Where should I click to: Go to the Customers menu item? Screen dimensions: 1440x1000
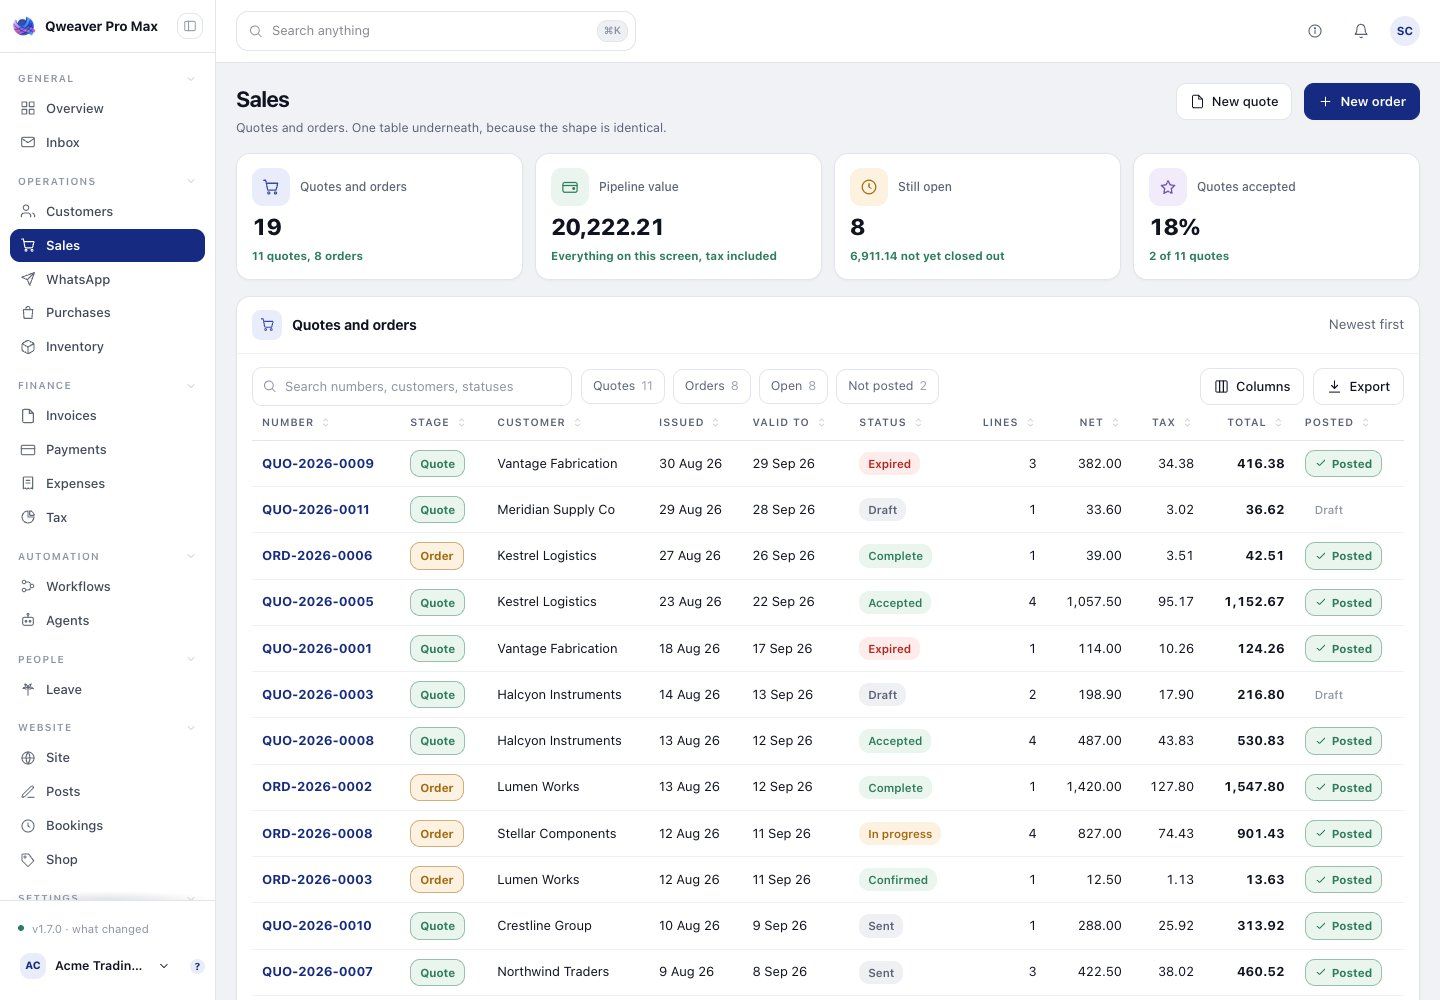(107, 211)
